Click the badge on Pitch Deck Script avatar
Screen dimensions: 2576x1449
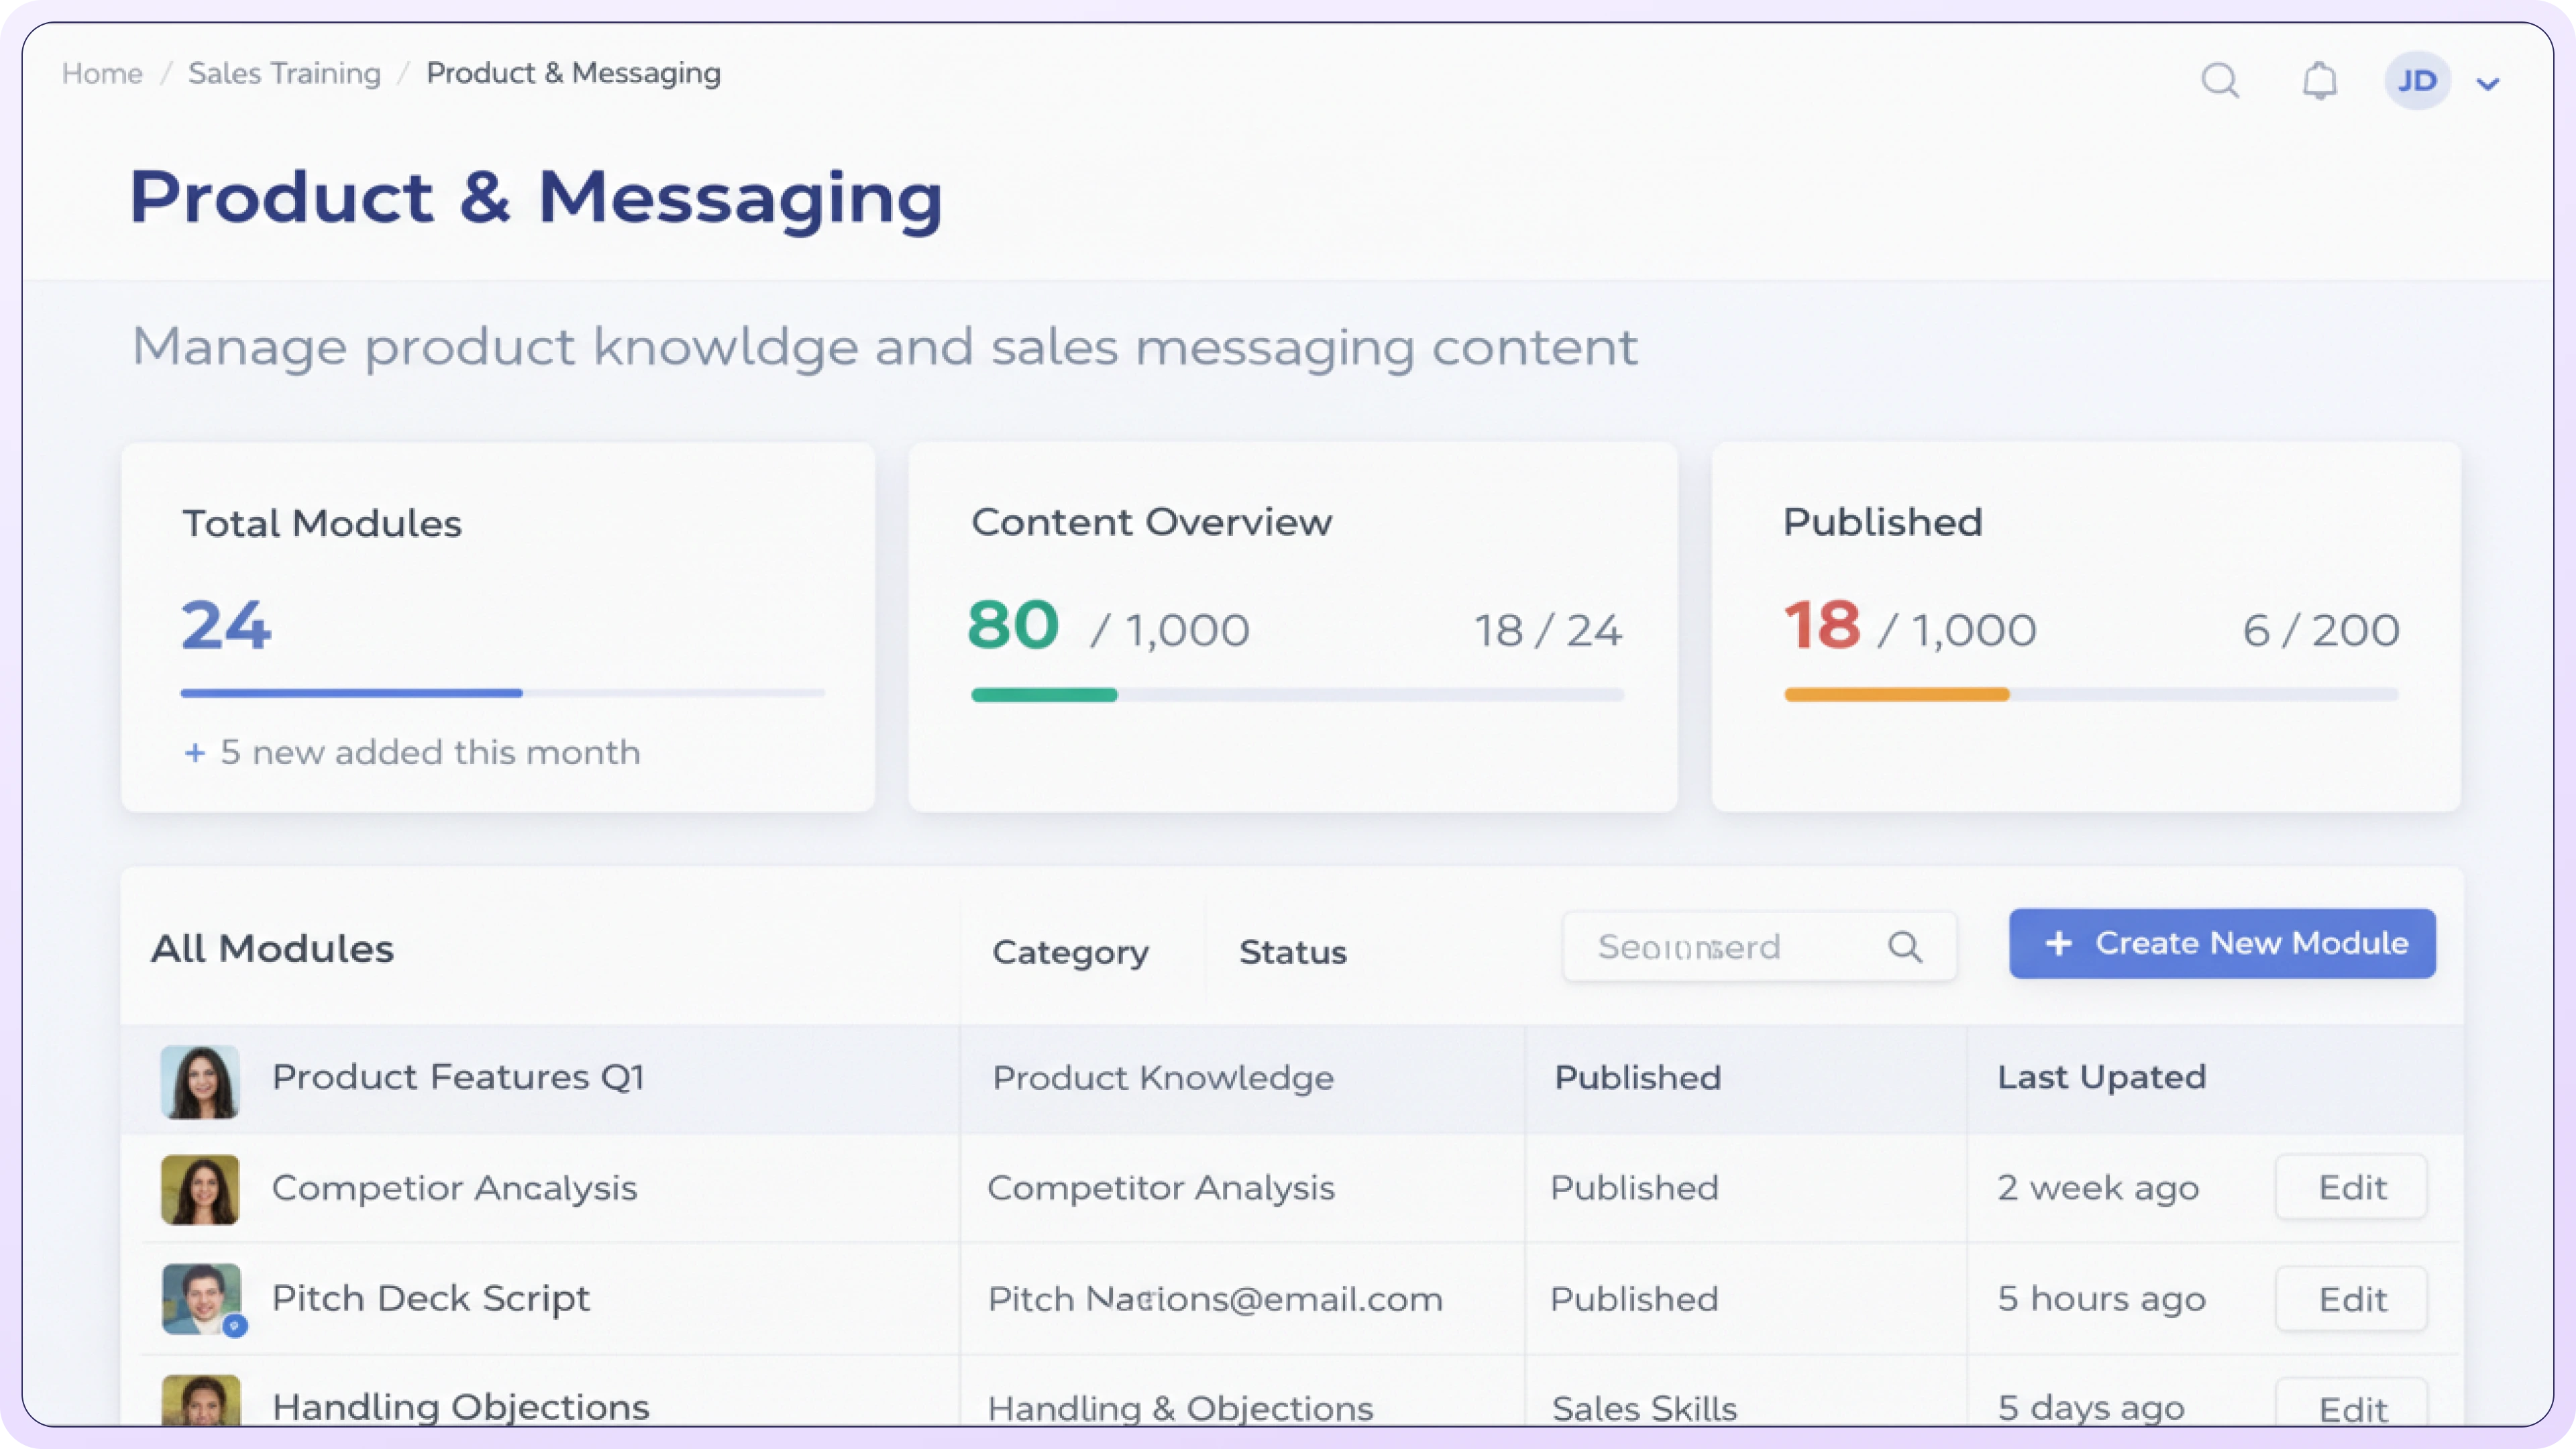click(x=235, y=1326)
